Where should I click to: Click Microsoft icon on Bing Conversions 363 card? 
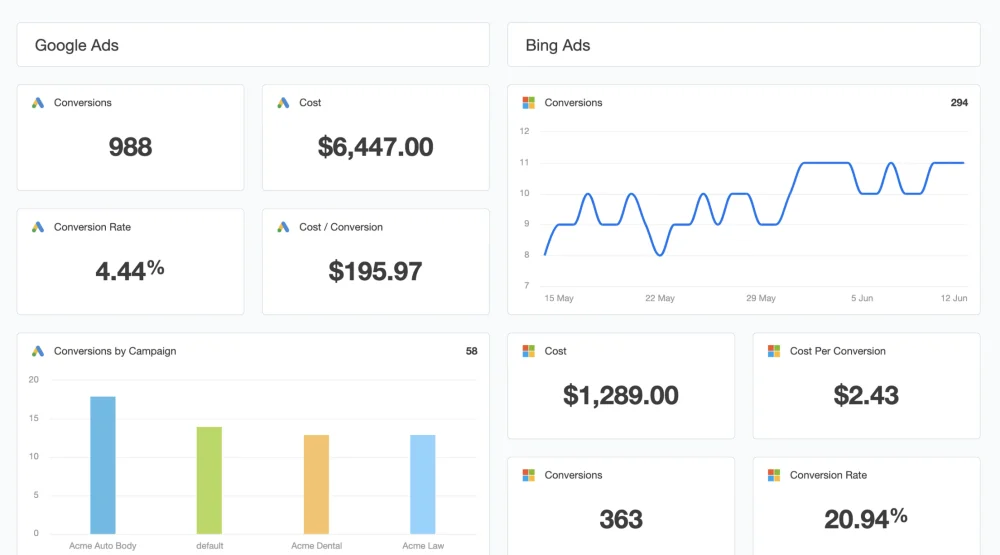click(x=529, y=475)
